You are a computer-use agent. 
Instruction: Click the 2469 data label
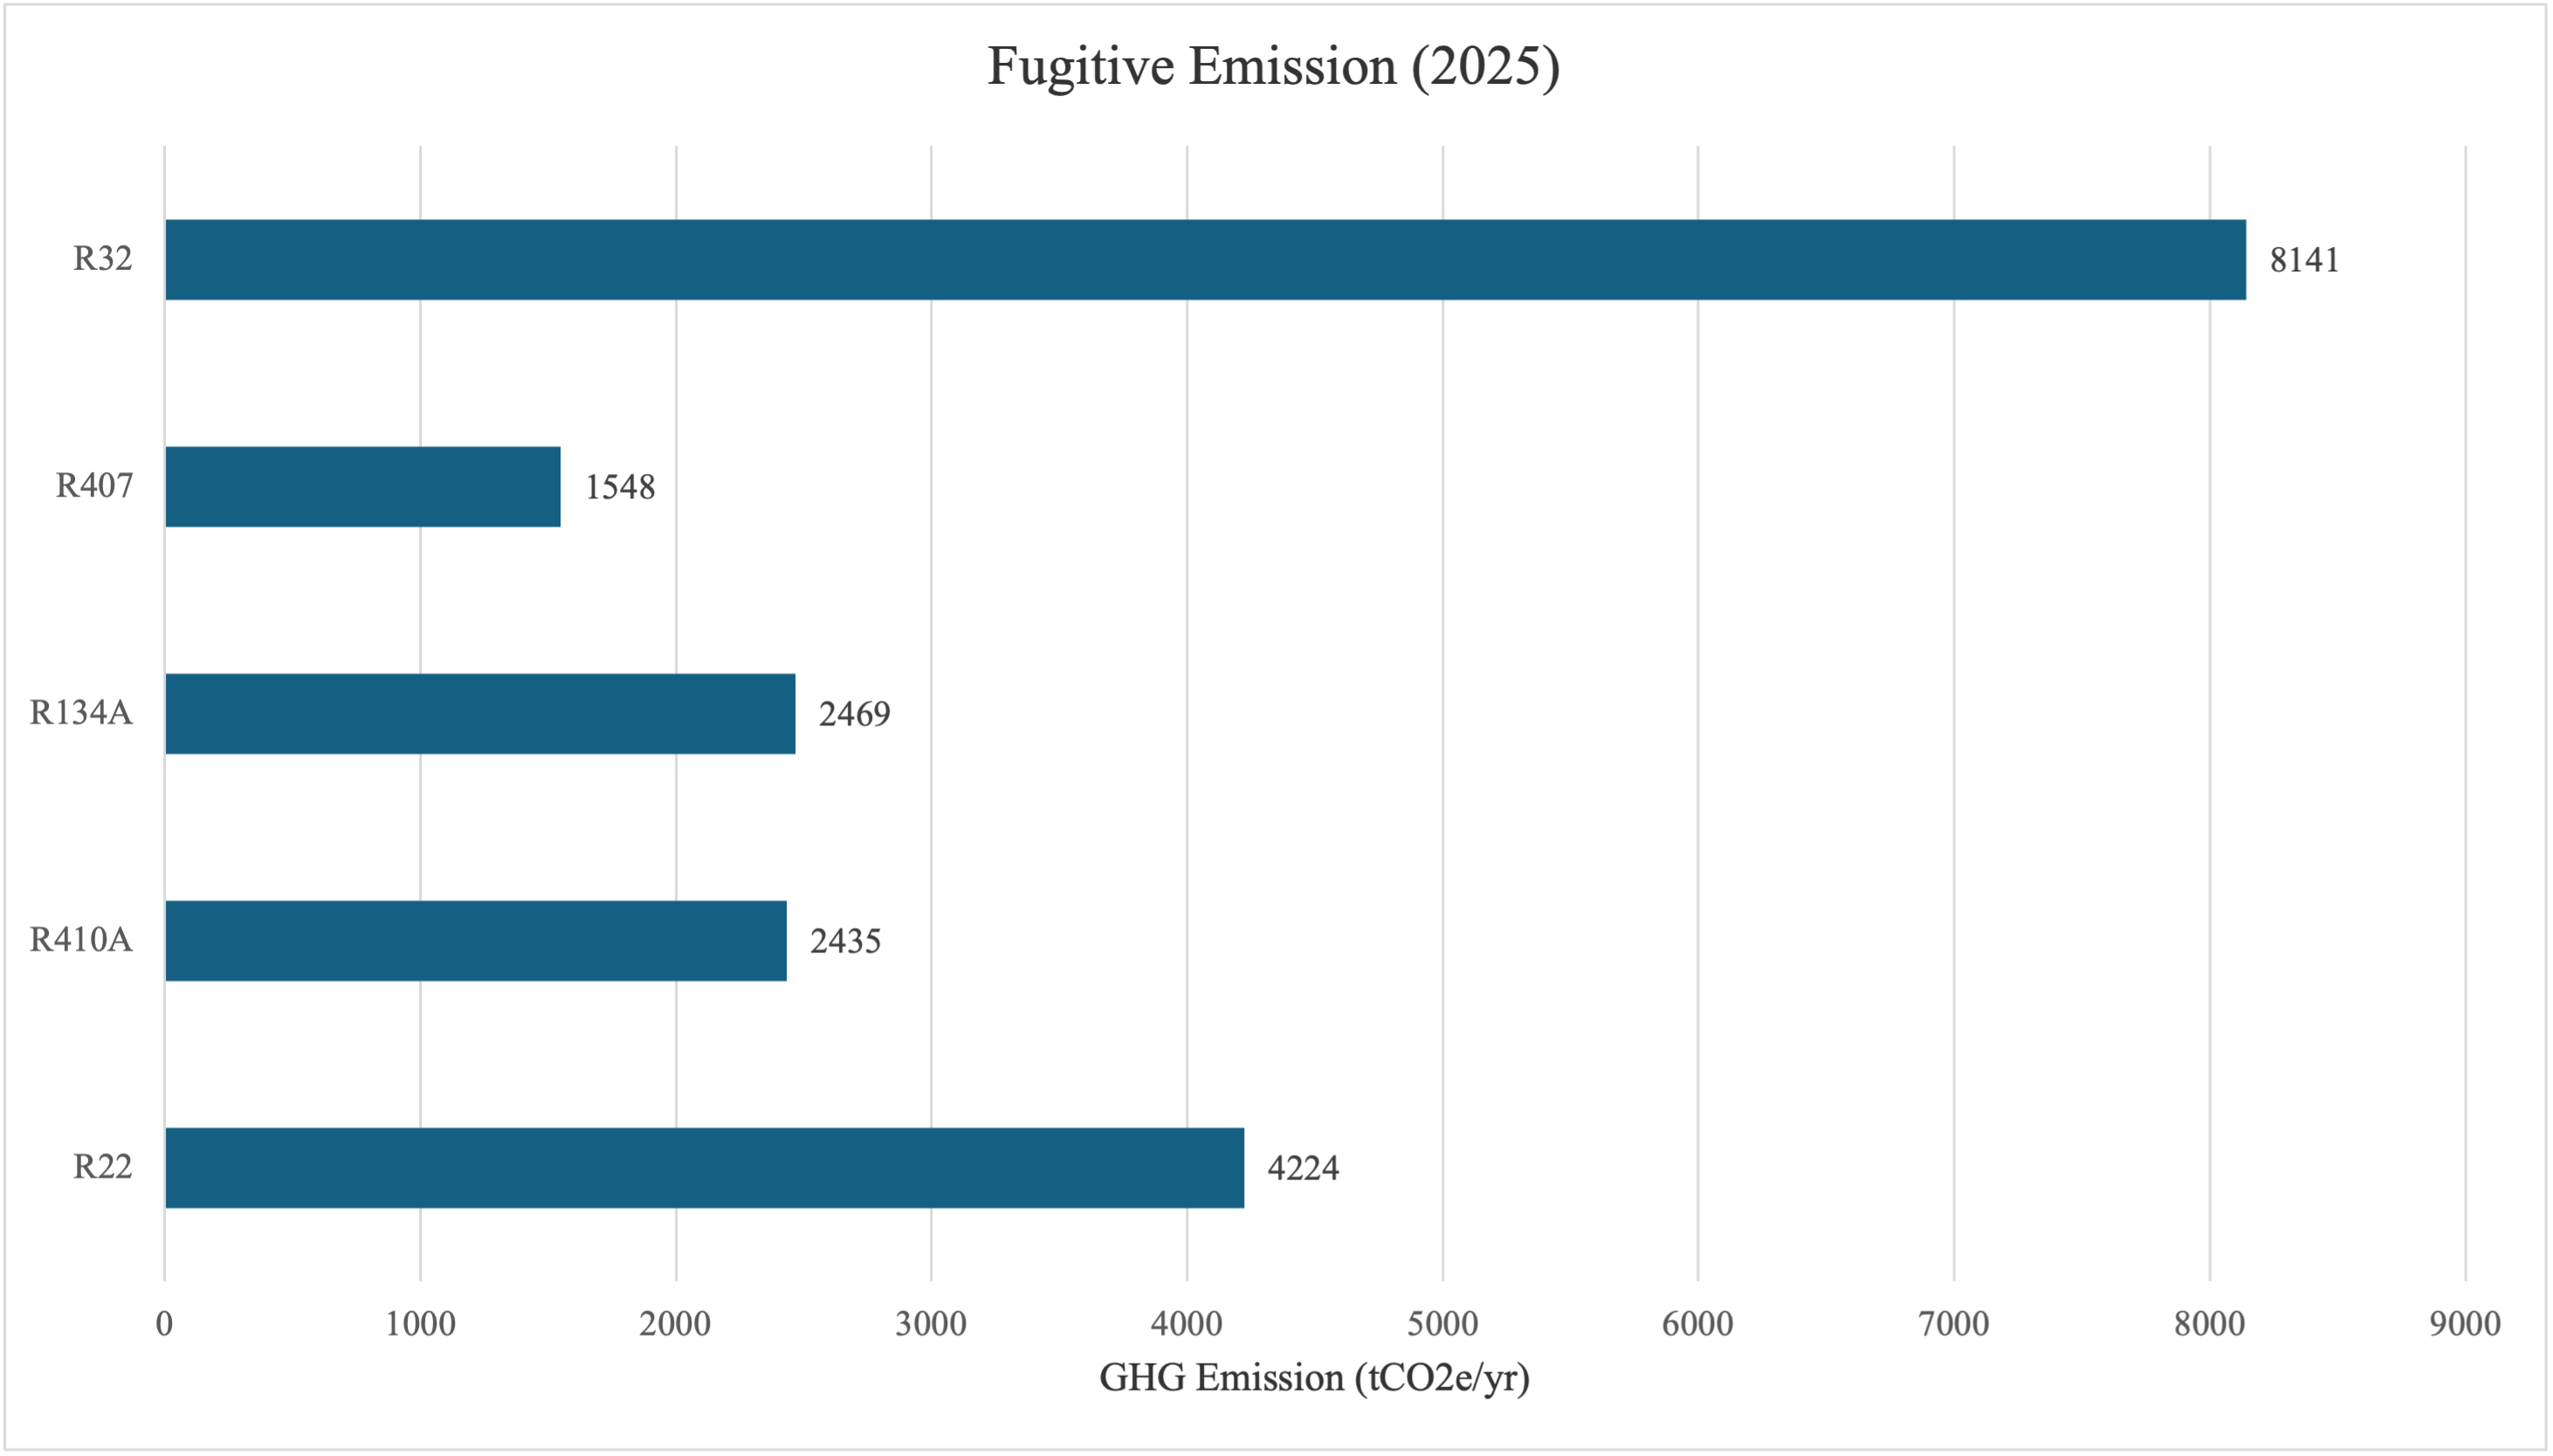[854, 715]
